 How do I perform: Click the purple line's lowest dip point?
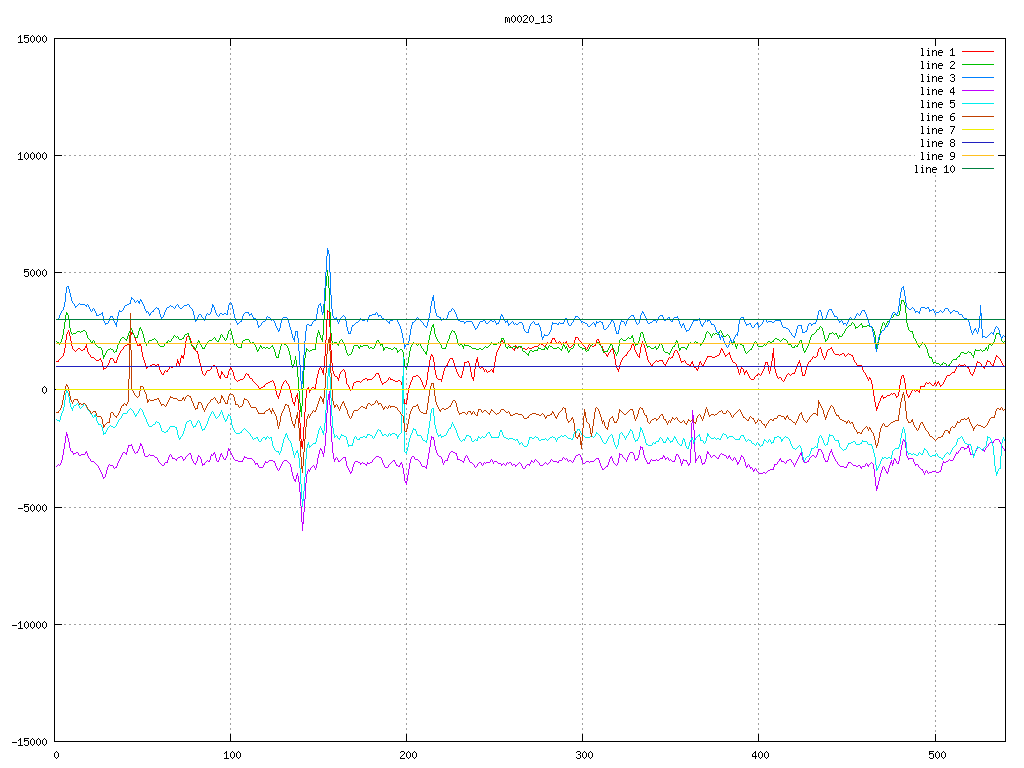coord(302,529)
